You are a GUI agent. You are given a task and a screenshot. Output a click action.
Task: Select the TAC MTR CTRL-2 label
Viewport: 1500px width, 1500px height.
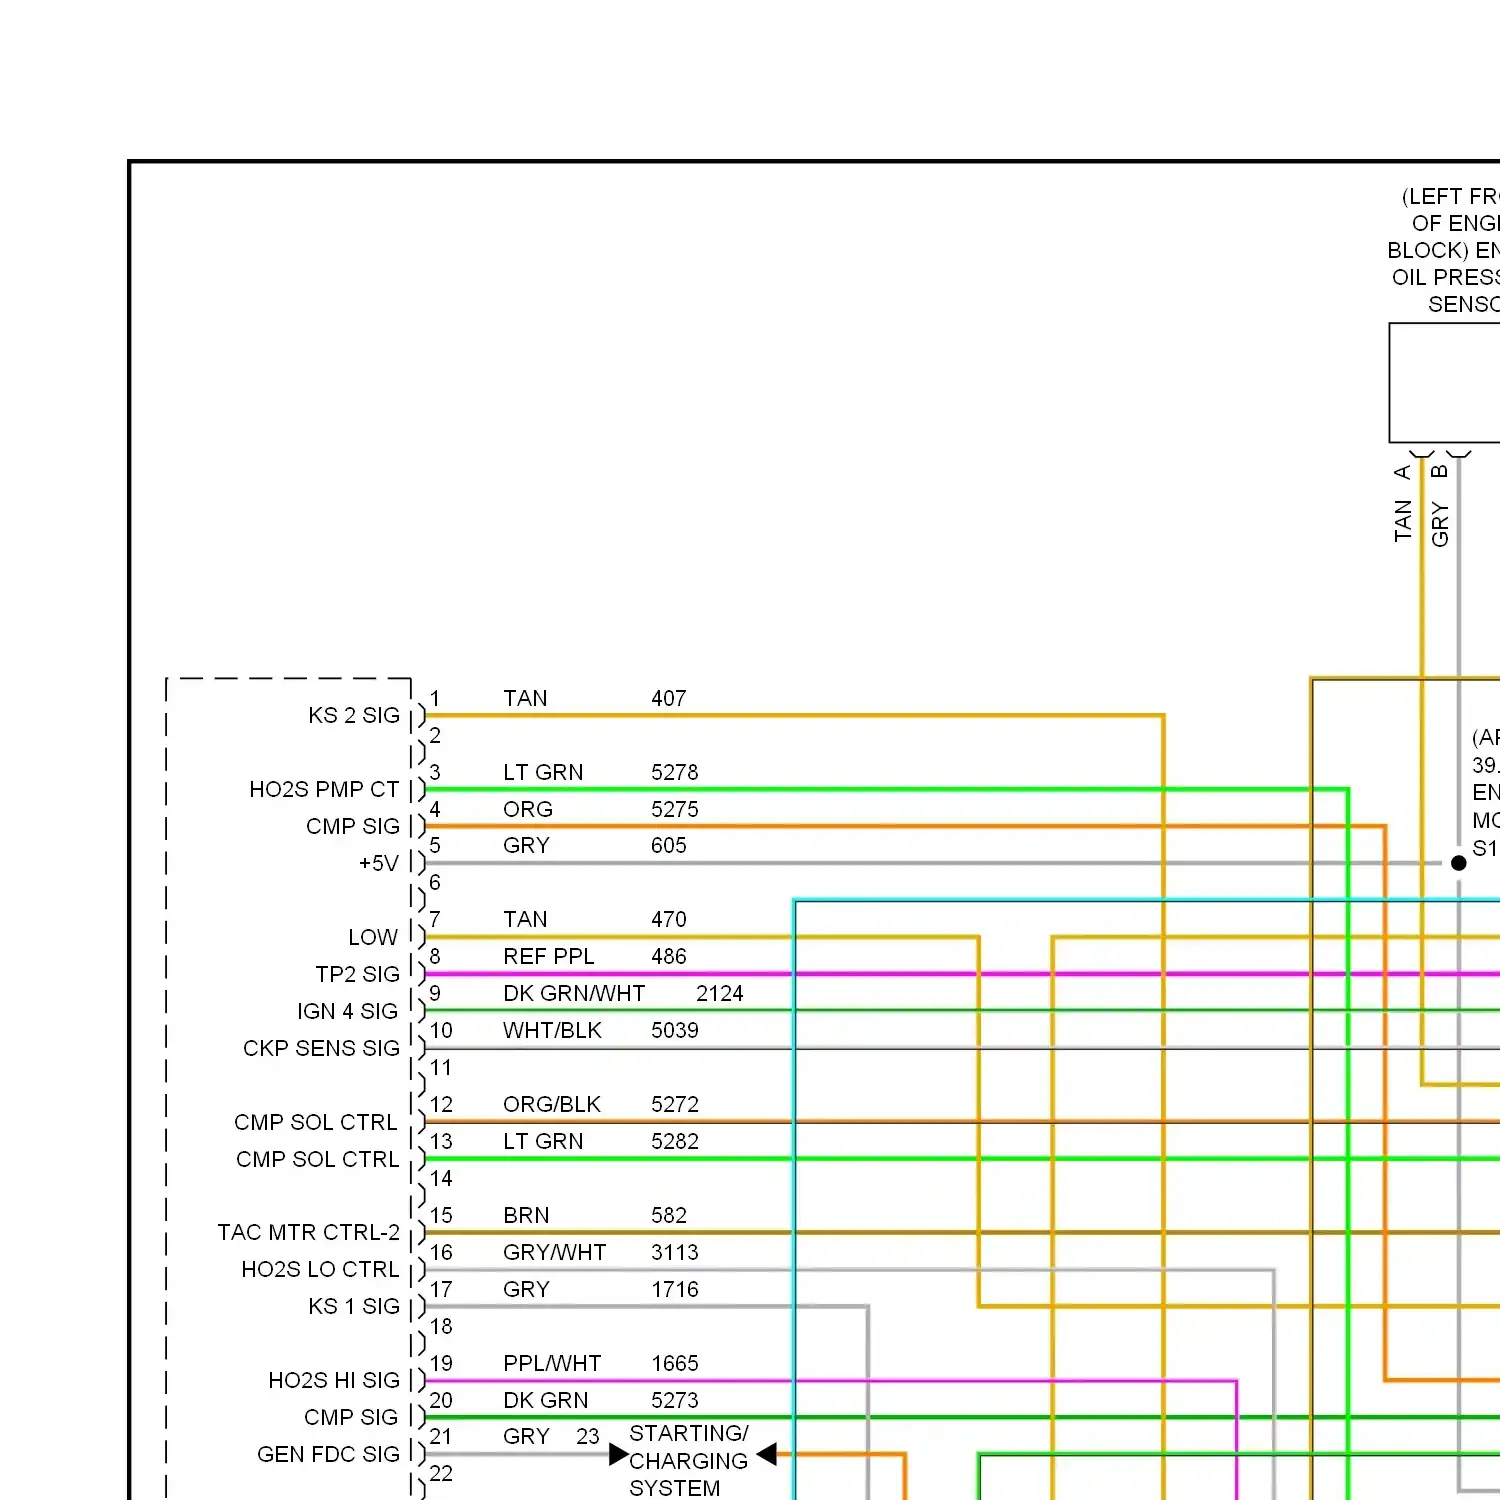(309, 1232)
